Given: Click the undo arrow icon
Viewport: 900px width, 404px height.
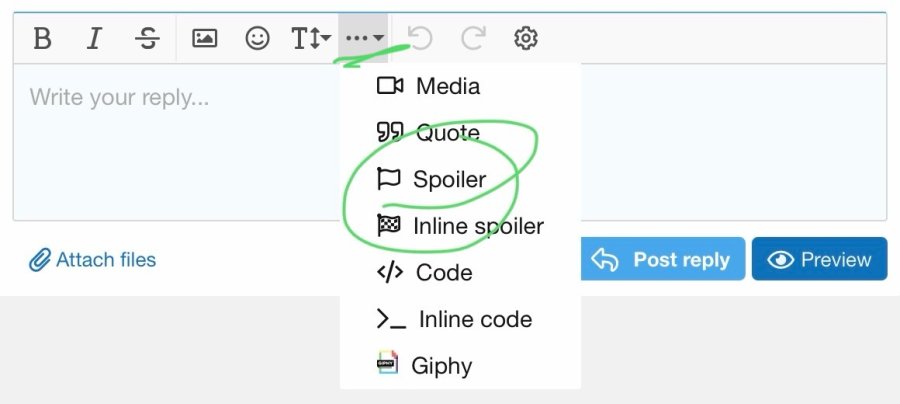Looking at the screenshot, I should [420, 38].
